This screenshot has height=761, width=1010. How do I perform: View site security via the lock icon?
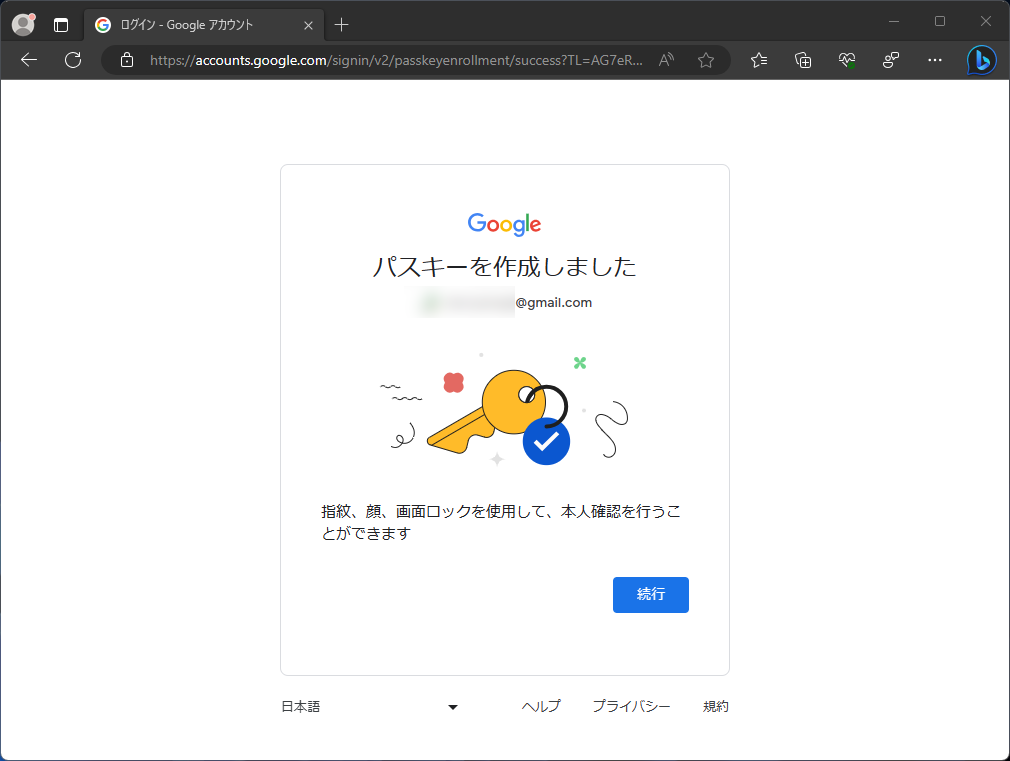(126, 60)
